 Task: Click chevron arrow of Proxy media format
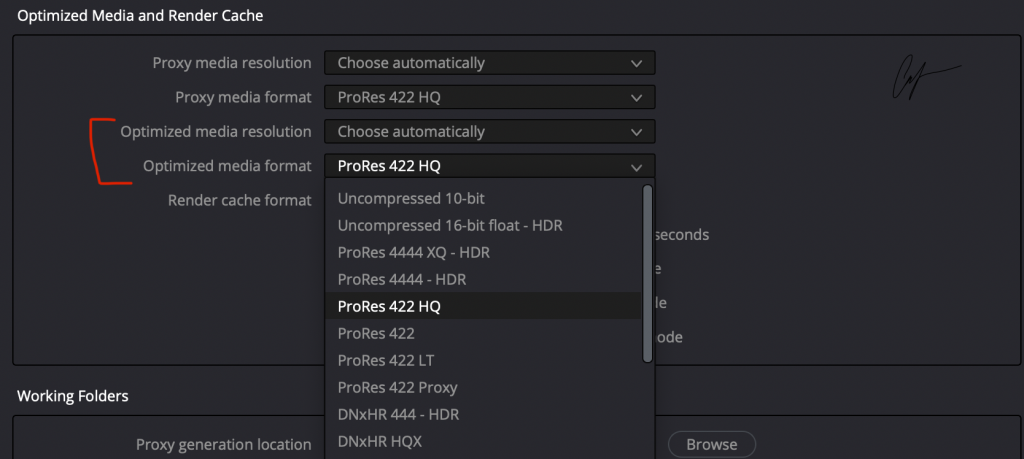pos(636,98)
